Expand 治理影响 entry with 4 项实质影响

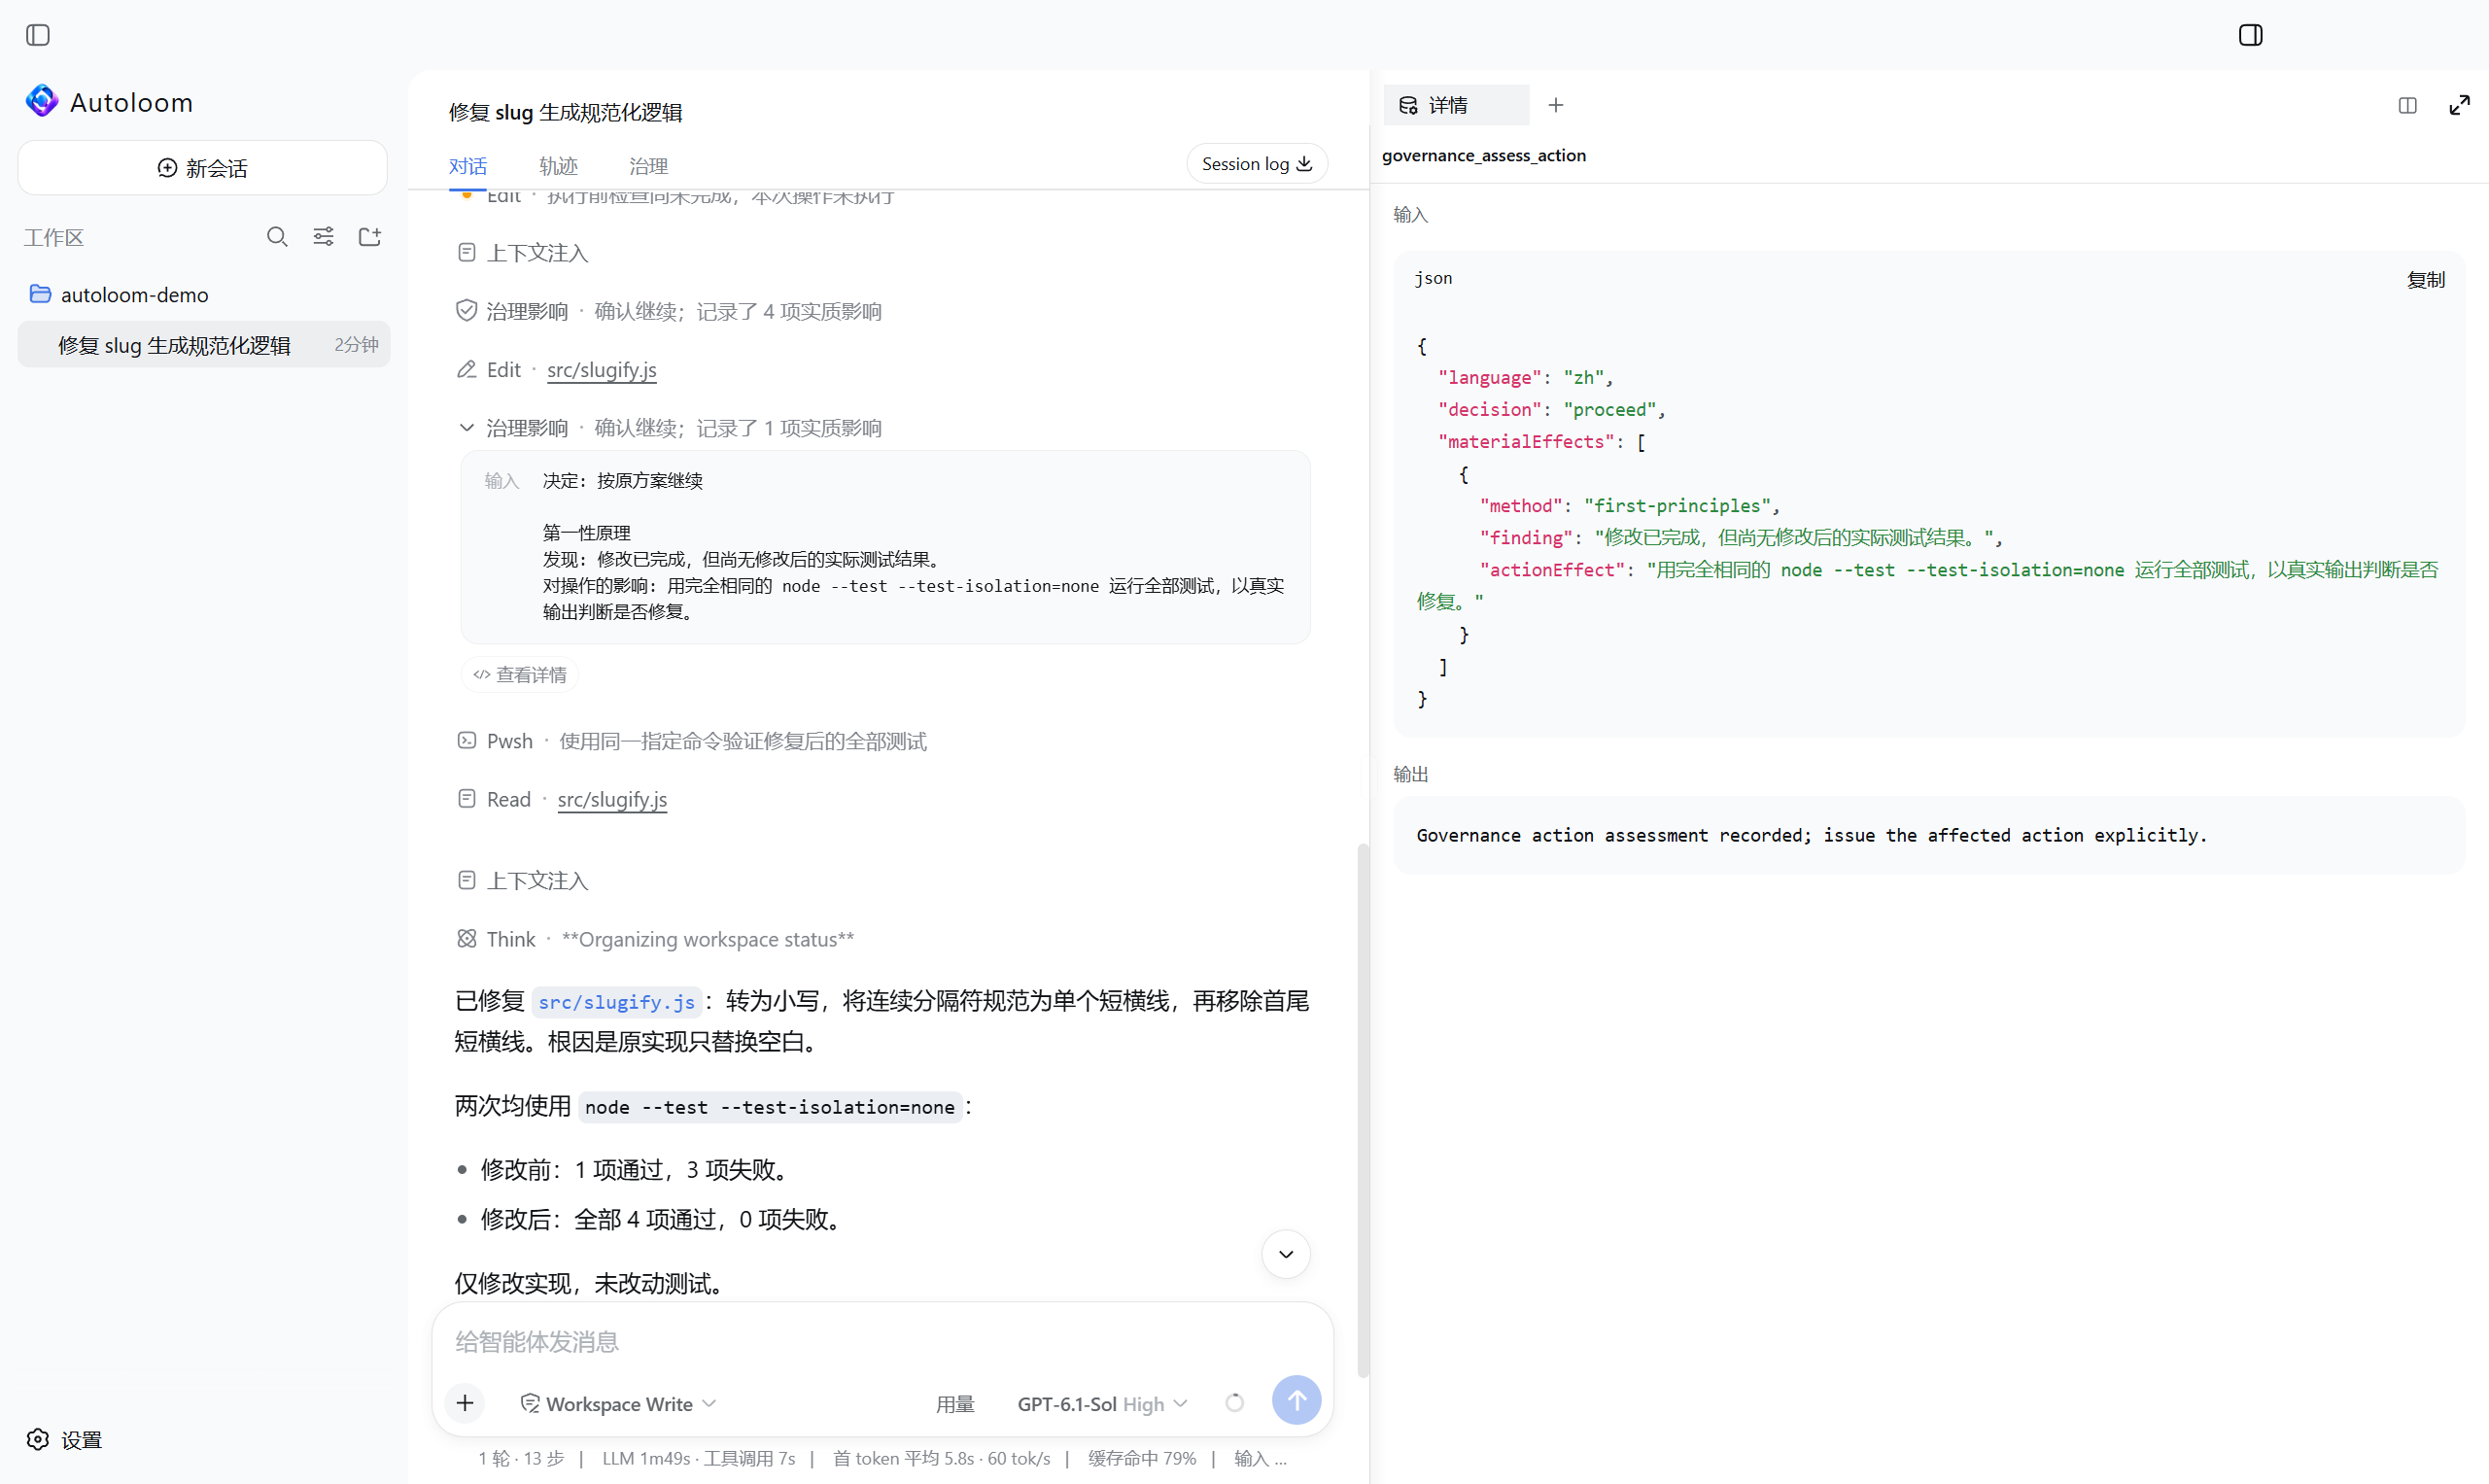click(669, 312)
